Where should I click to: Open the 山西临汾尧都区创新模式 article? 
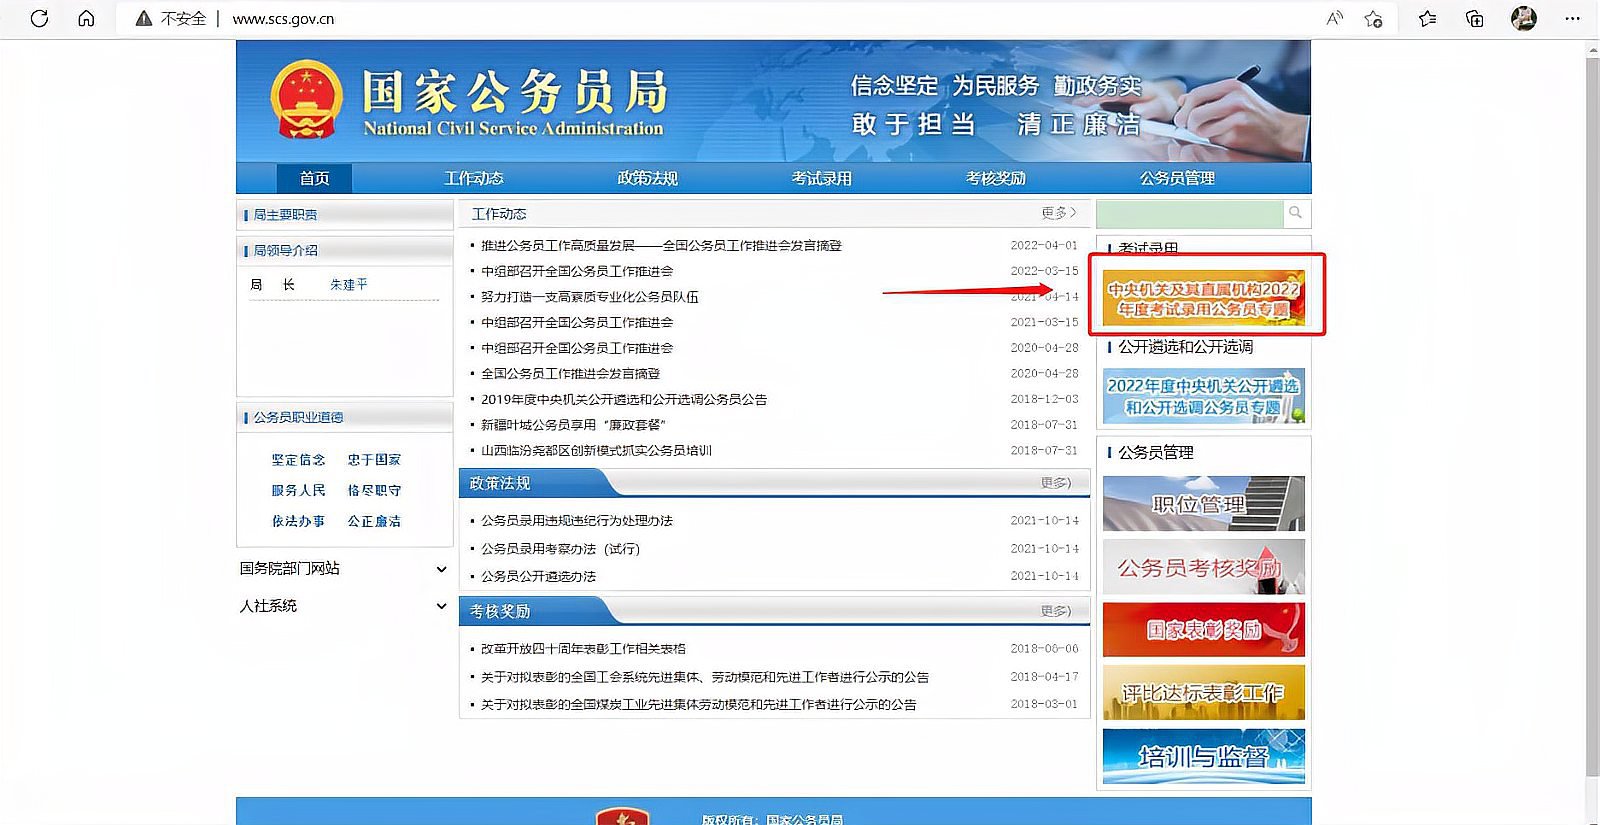point(596,451)
